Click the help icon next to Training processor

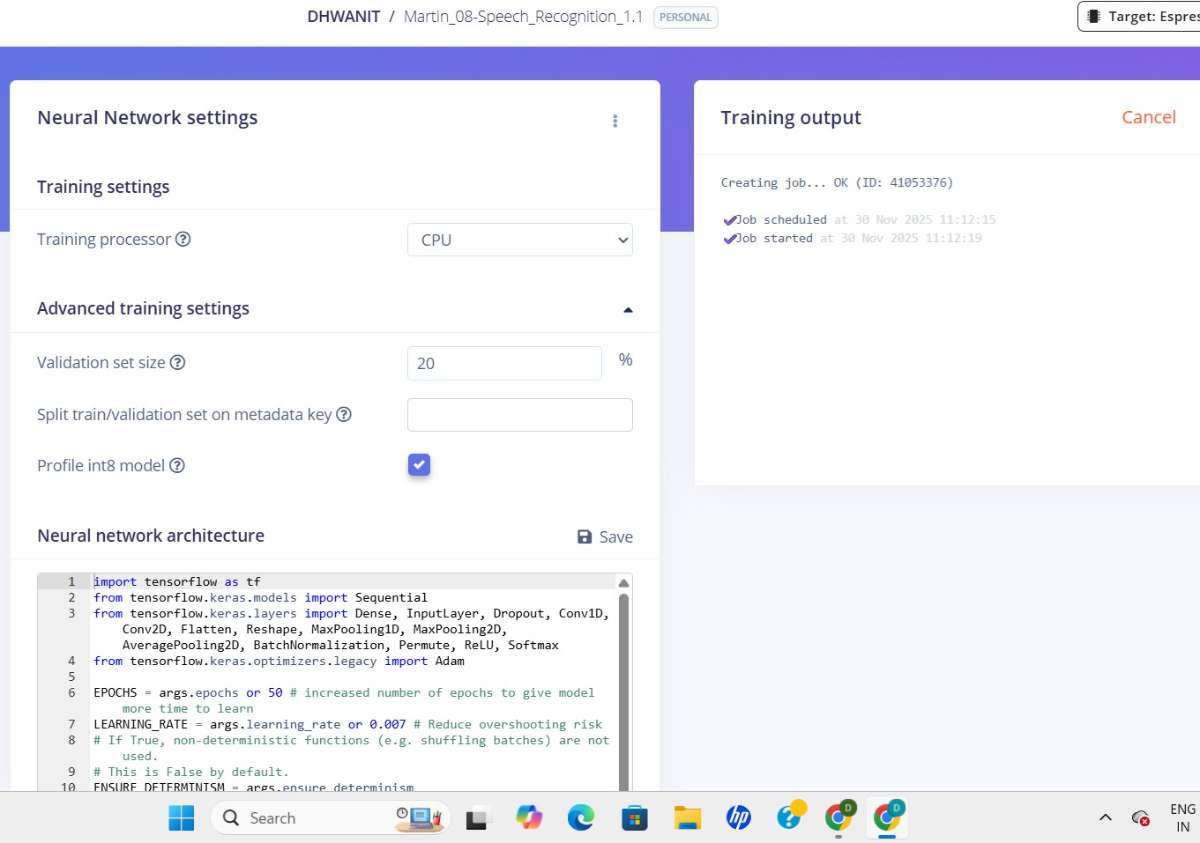[183, 240]
